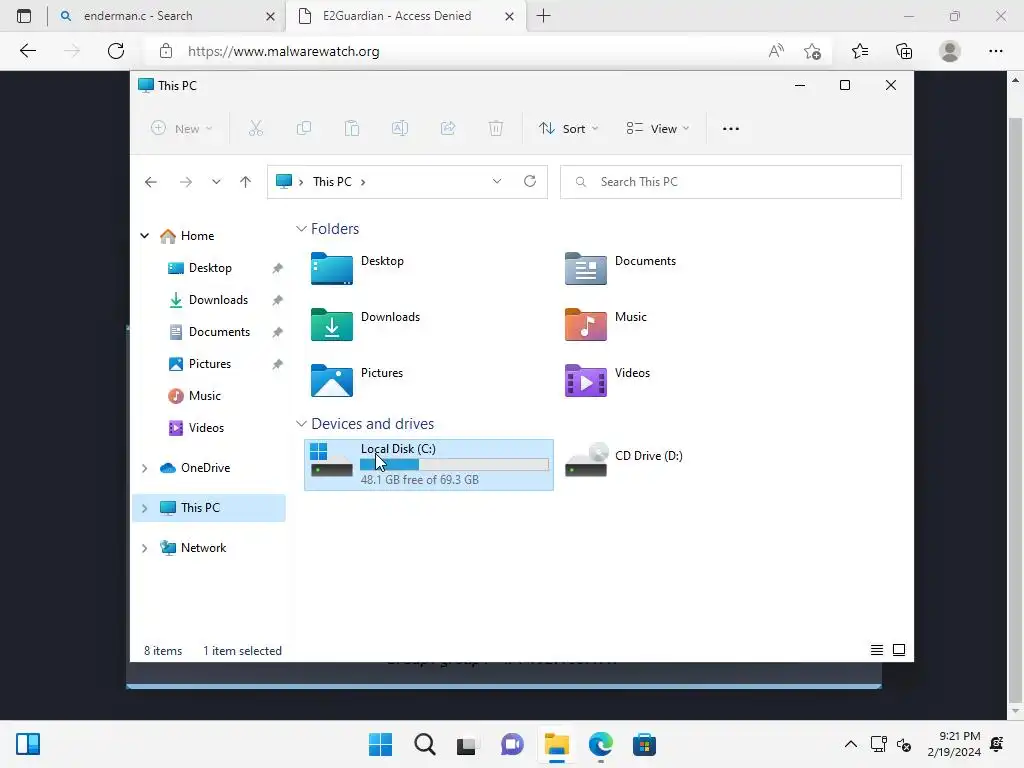The width and height of the screenshot is (1024, 768).
Task: Click the Share icon in Explorer toolbar
Action: coord(448,129)
